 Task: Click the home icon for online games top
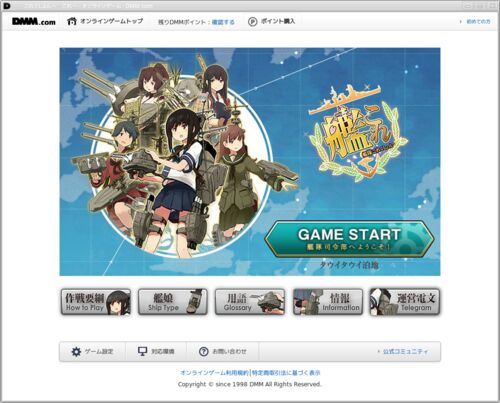pyautogui.click(x=72, y=21)
